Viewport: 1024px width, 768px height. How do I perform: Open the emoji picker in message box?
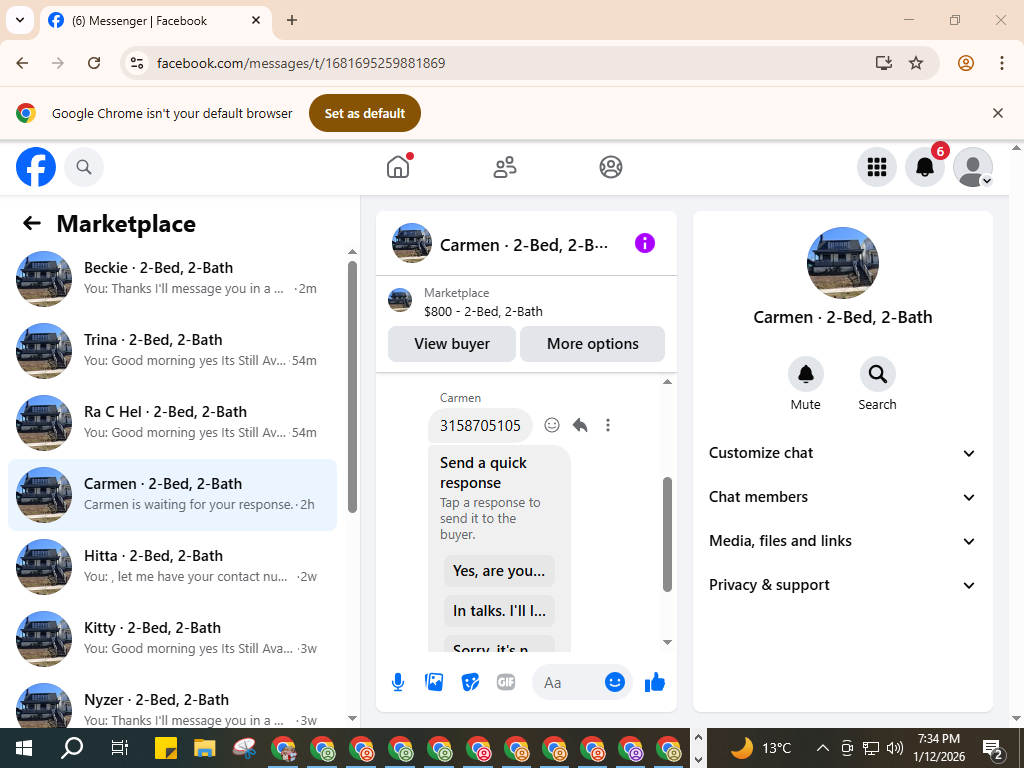pos(615,682)
